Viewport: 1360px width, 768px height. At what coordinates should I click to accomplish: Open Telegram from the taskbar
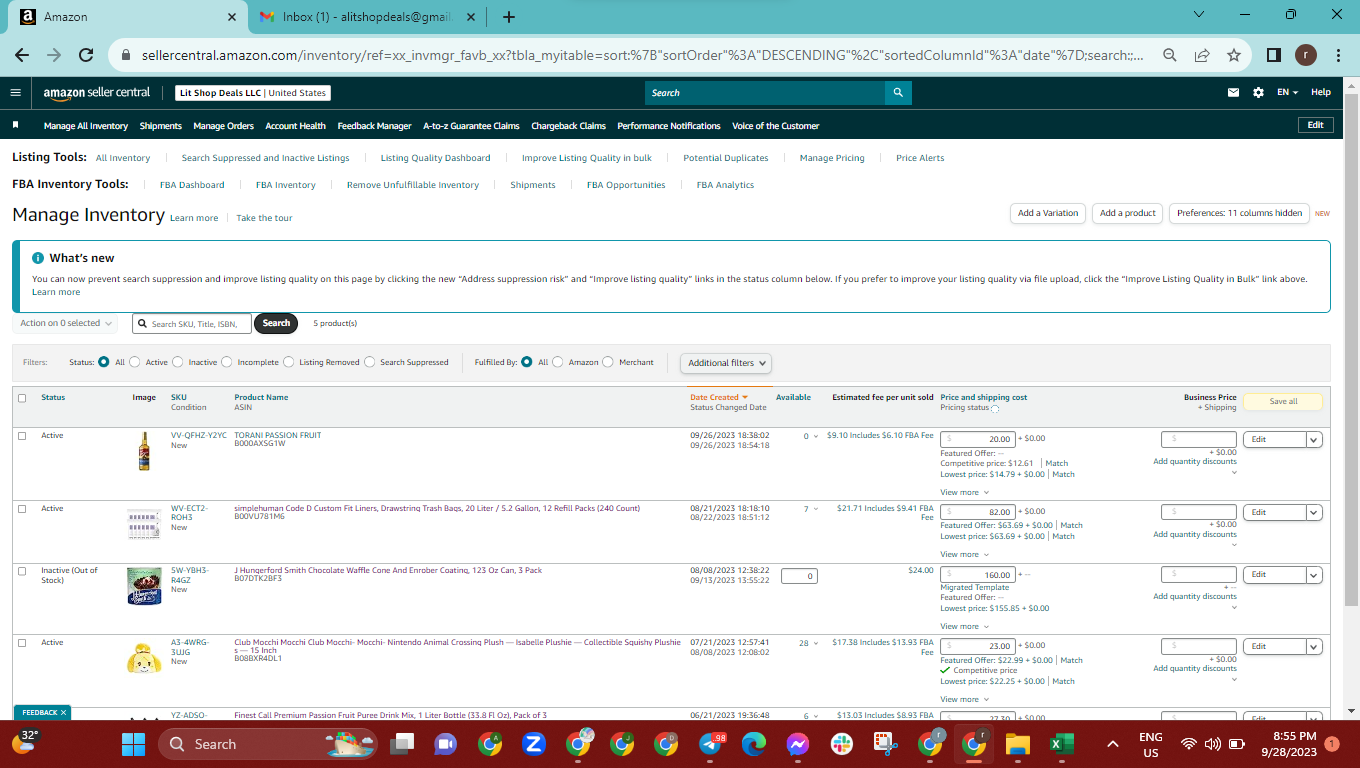click(712, 744)
